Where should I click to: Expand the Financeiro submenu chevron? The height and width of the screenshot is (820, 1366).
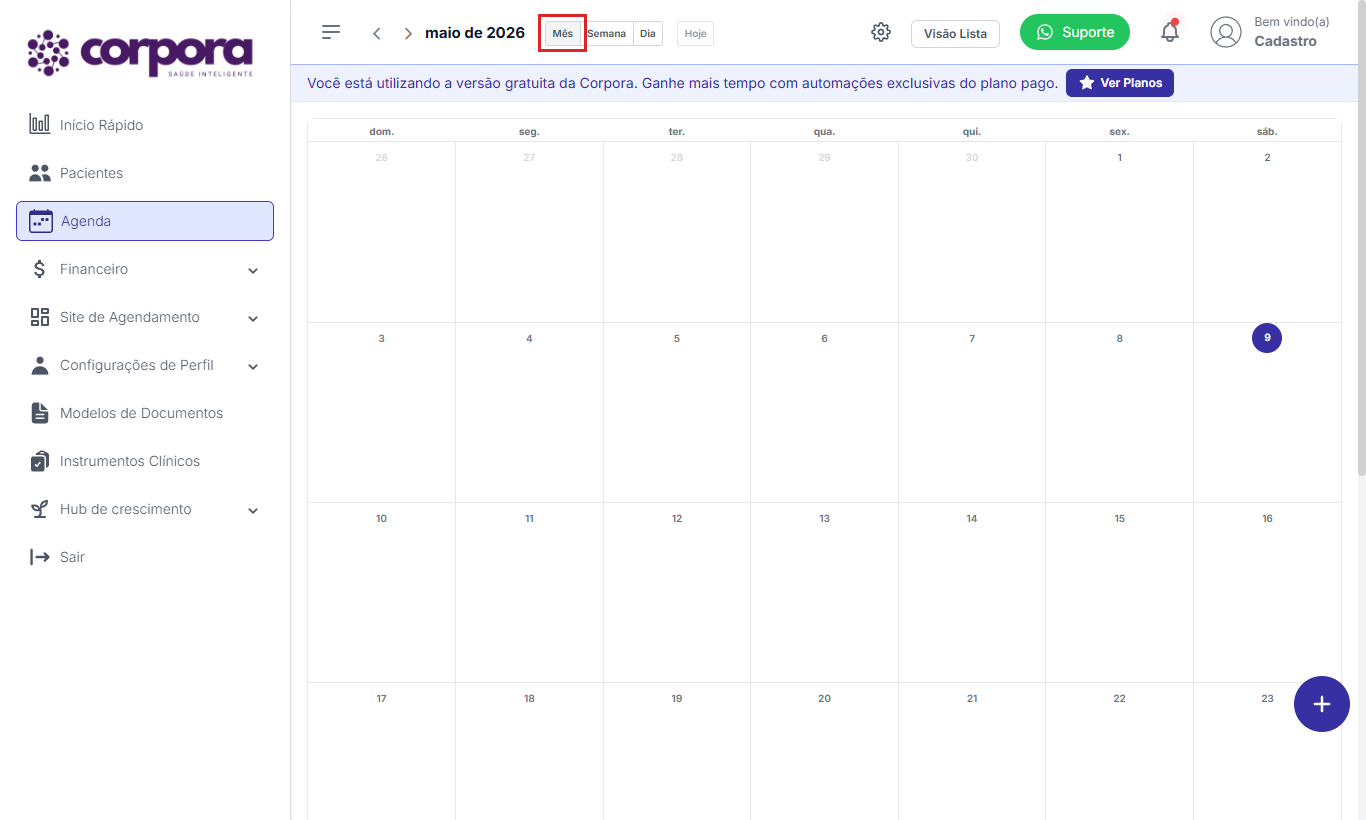[x=253, y=270]
